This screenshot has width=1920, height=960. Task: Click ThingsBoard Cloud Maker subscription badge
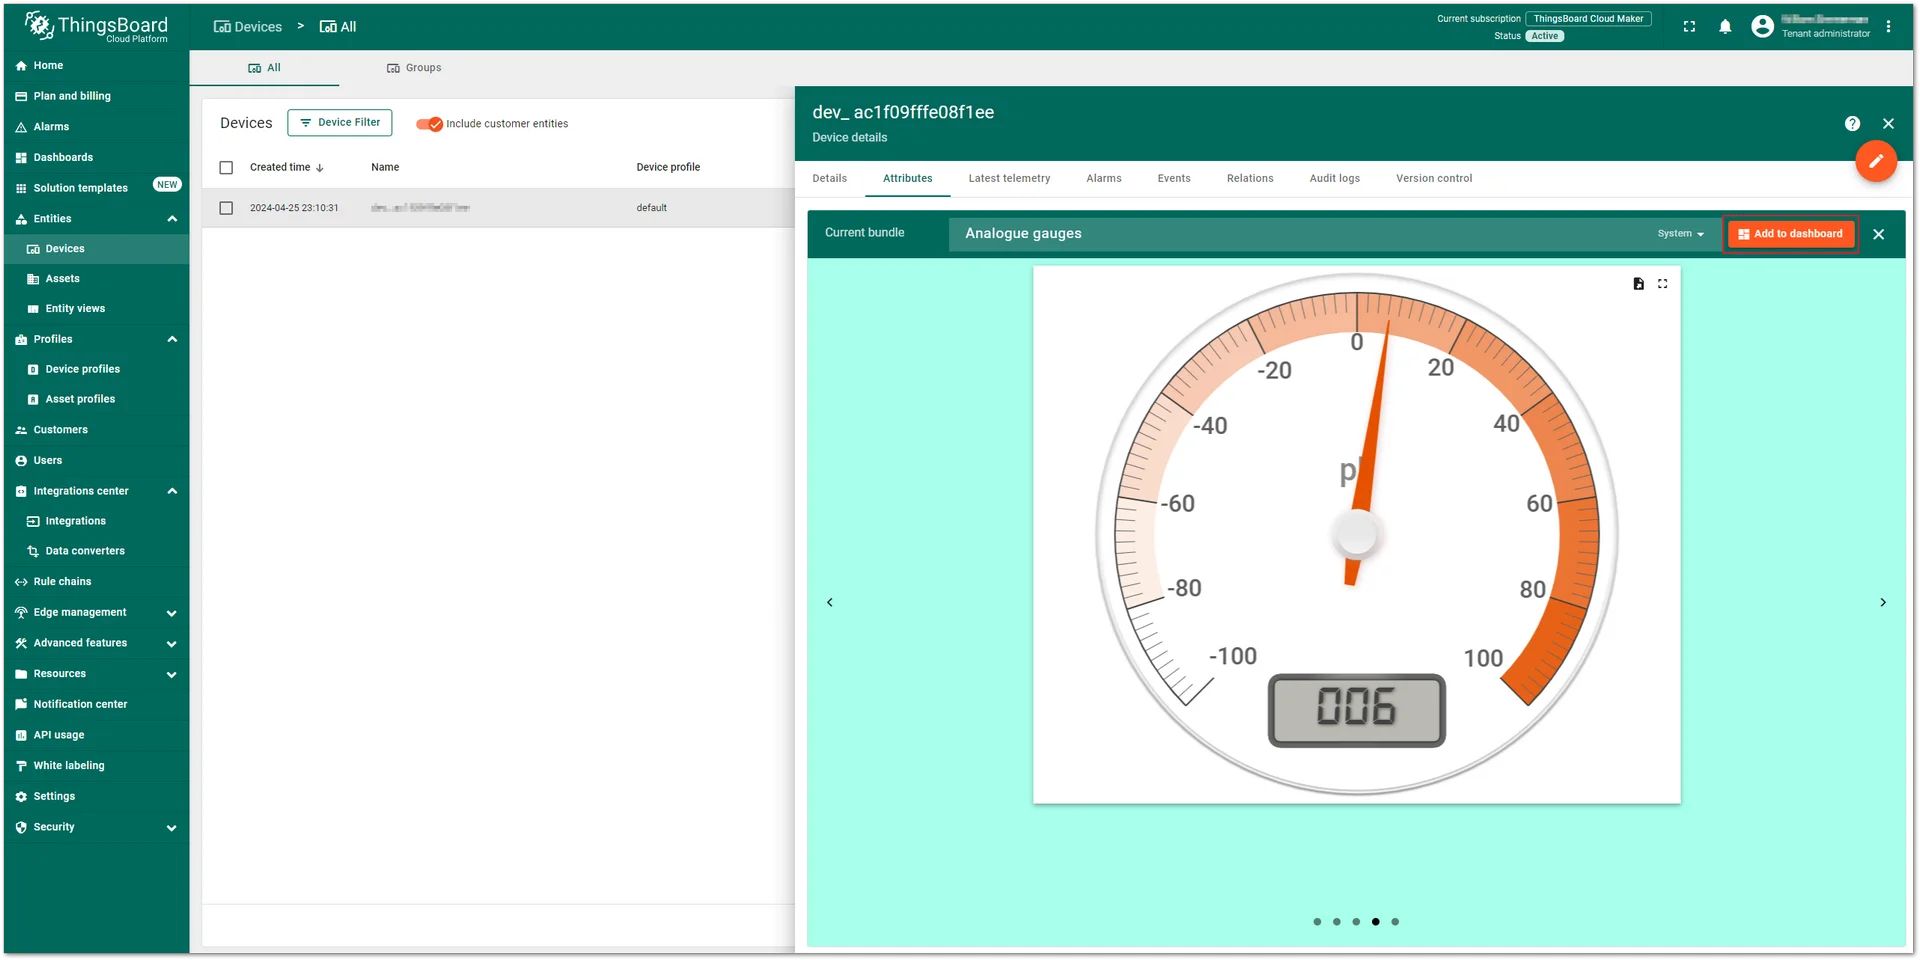pyautogui.click(x=1588, y=19)
